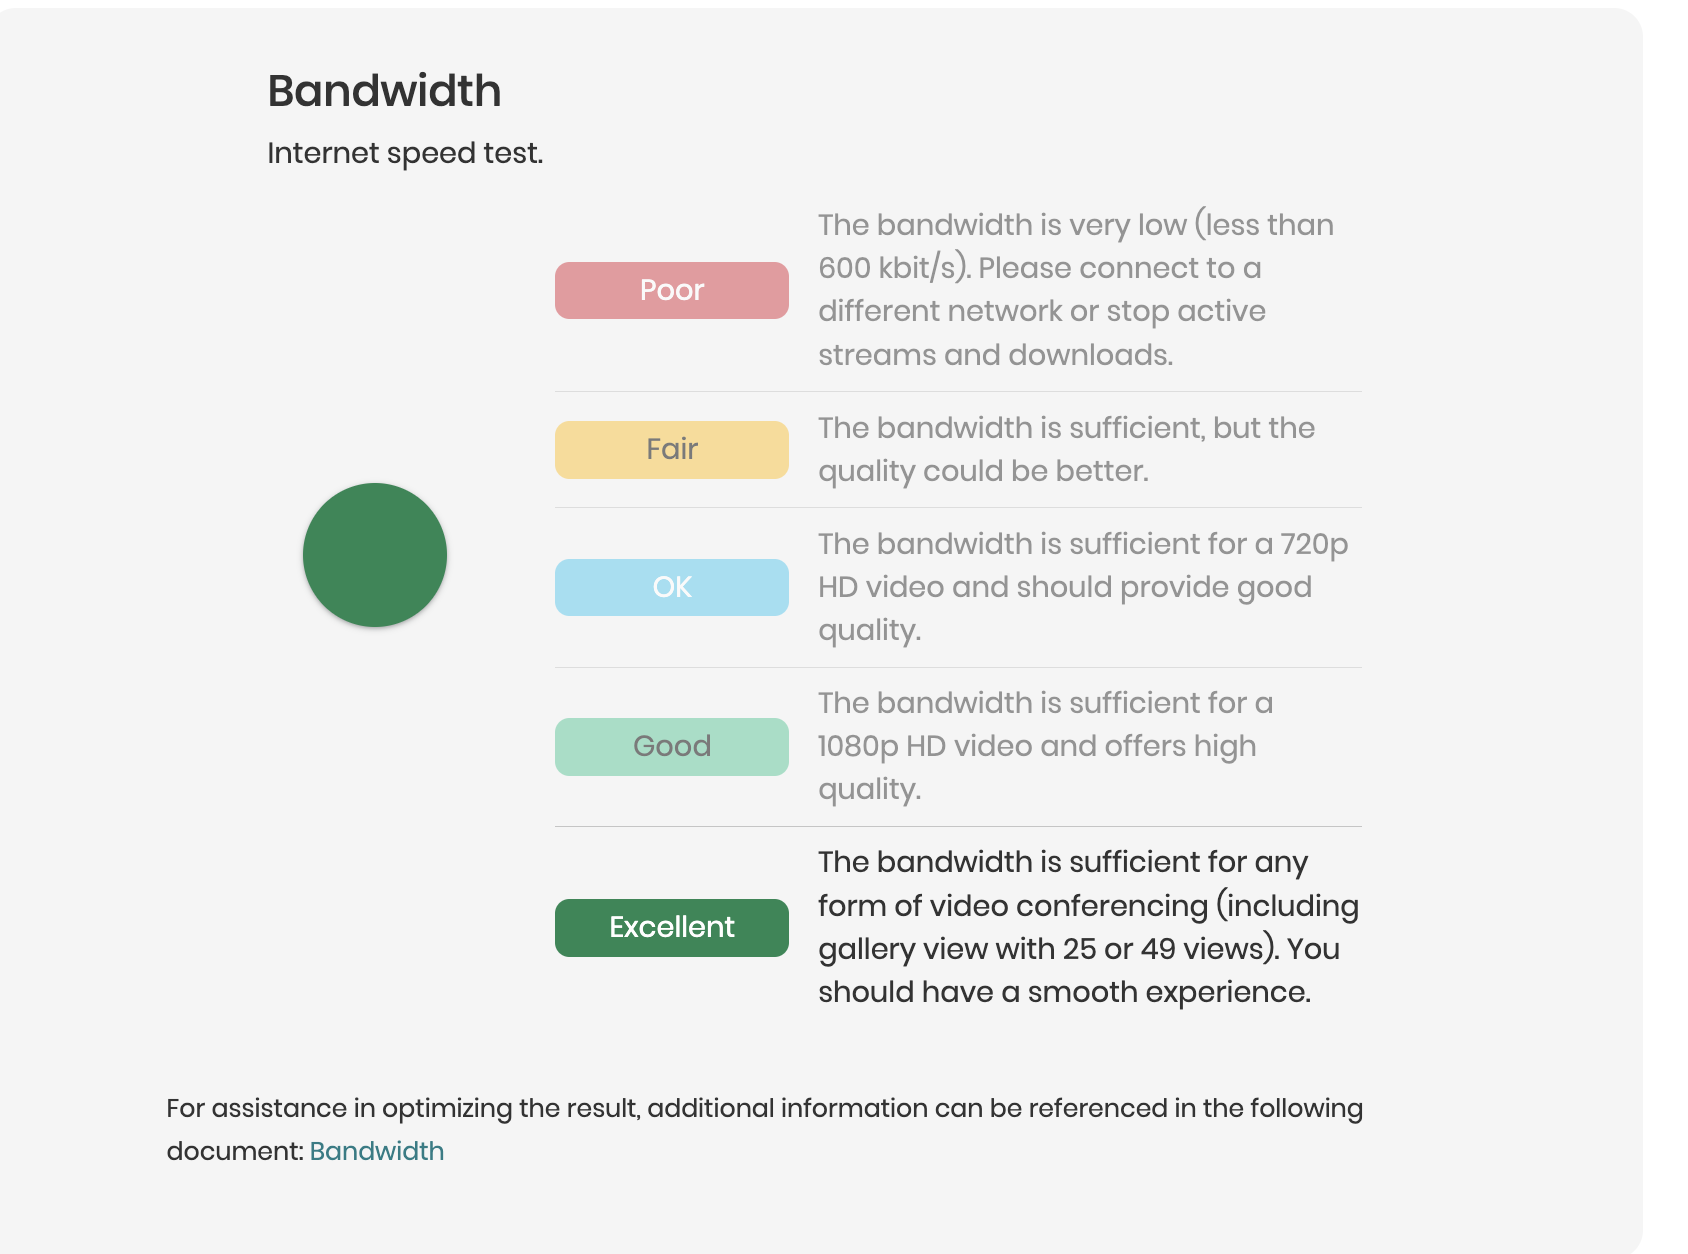
Task: Click the OK rating badge
Action: coord(672,587)
